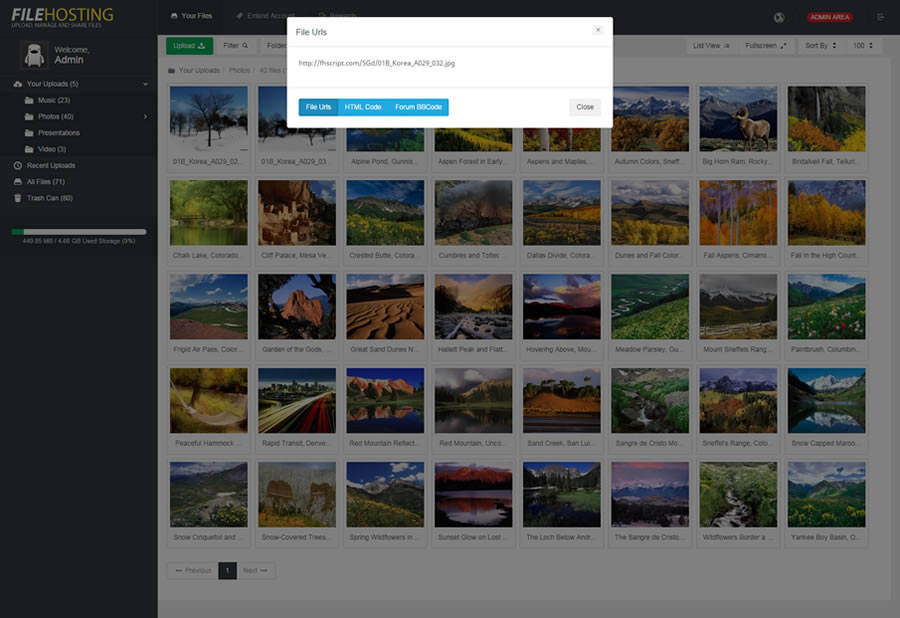The height and width of the screenshot is (618, 900).
Task: Select the File Urls tab
Action: click(x=318, y=107)
